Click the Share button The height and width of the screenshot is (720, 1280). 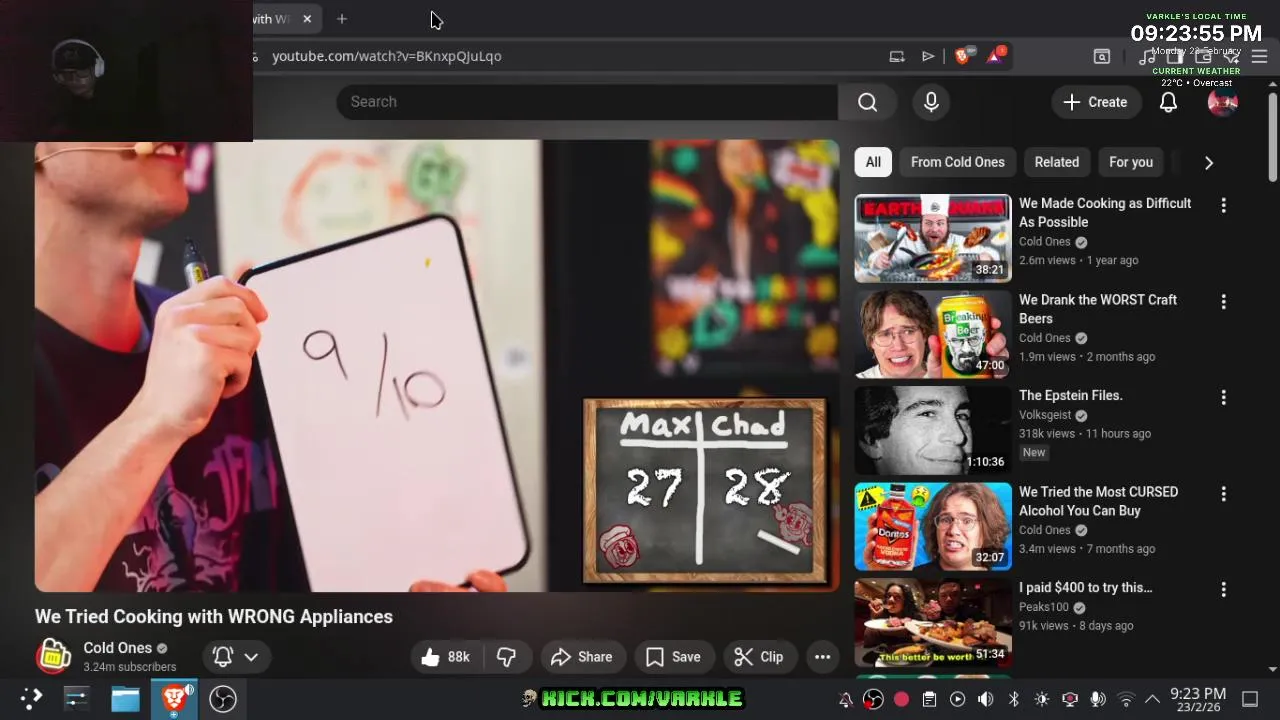581,657
